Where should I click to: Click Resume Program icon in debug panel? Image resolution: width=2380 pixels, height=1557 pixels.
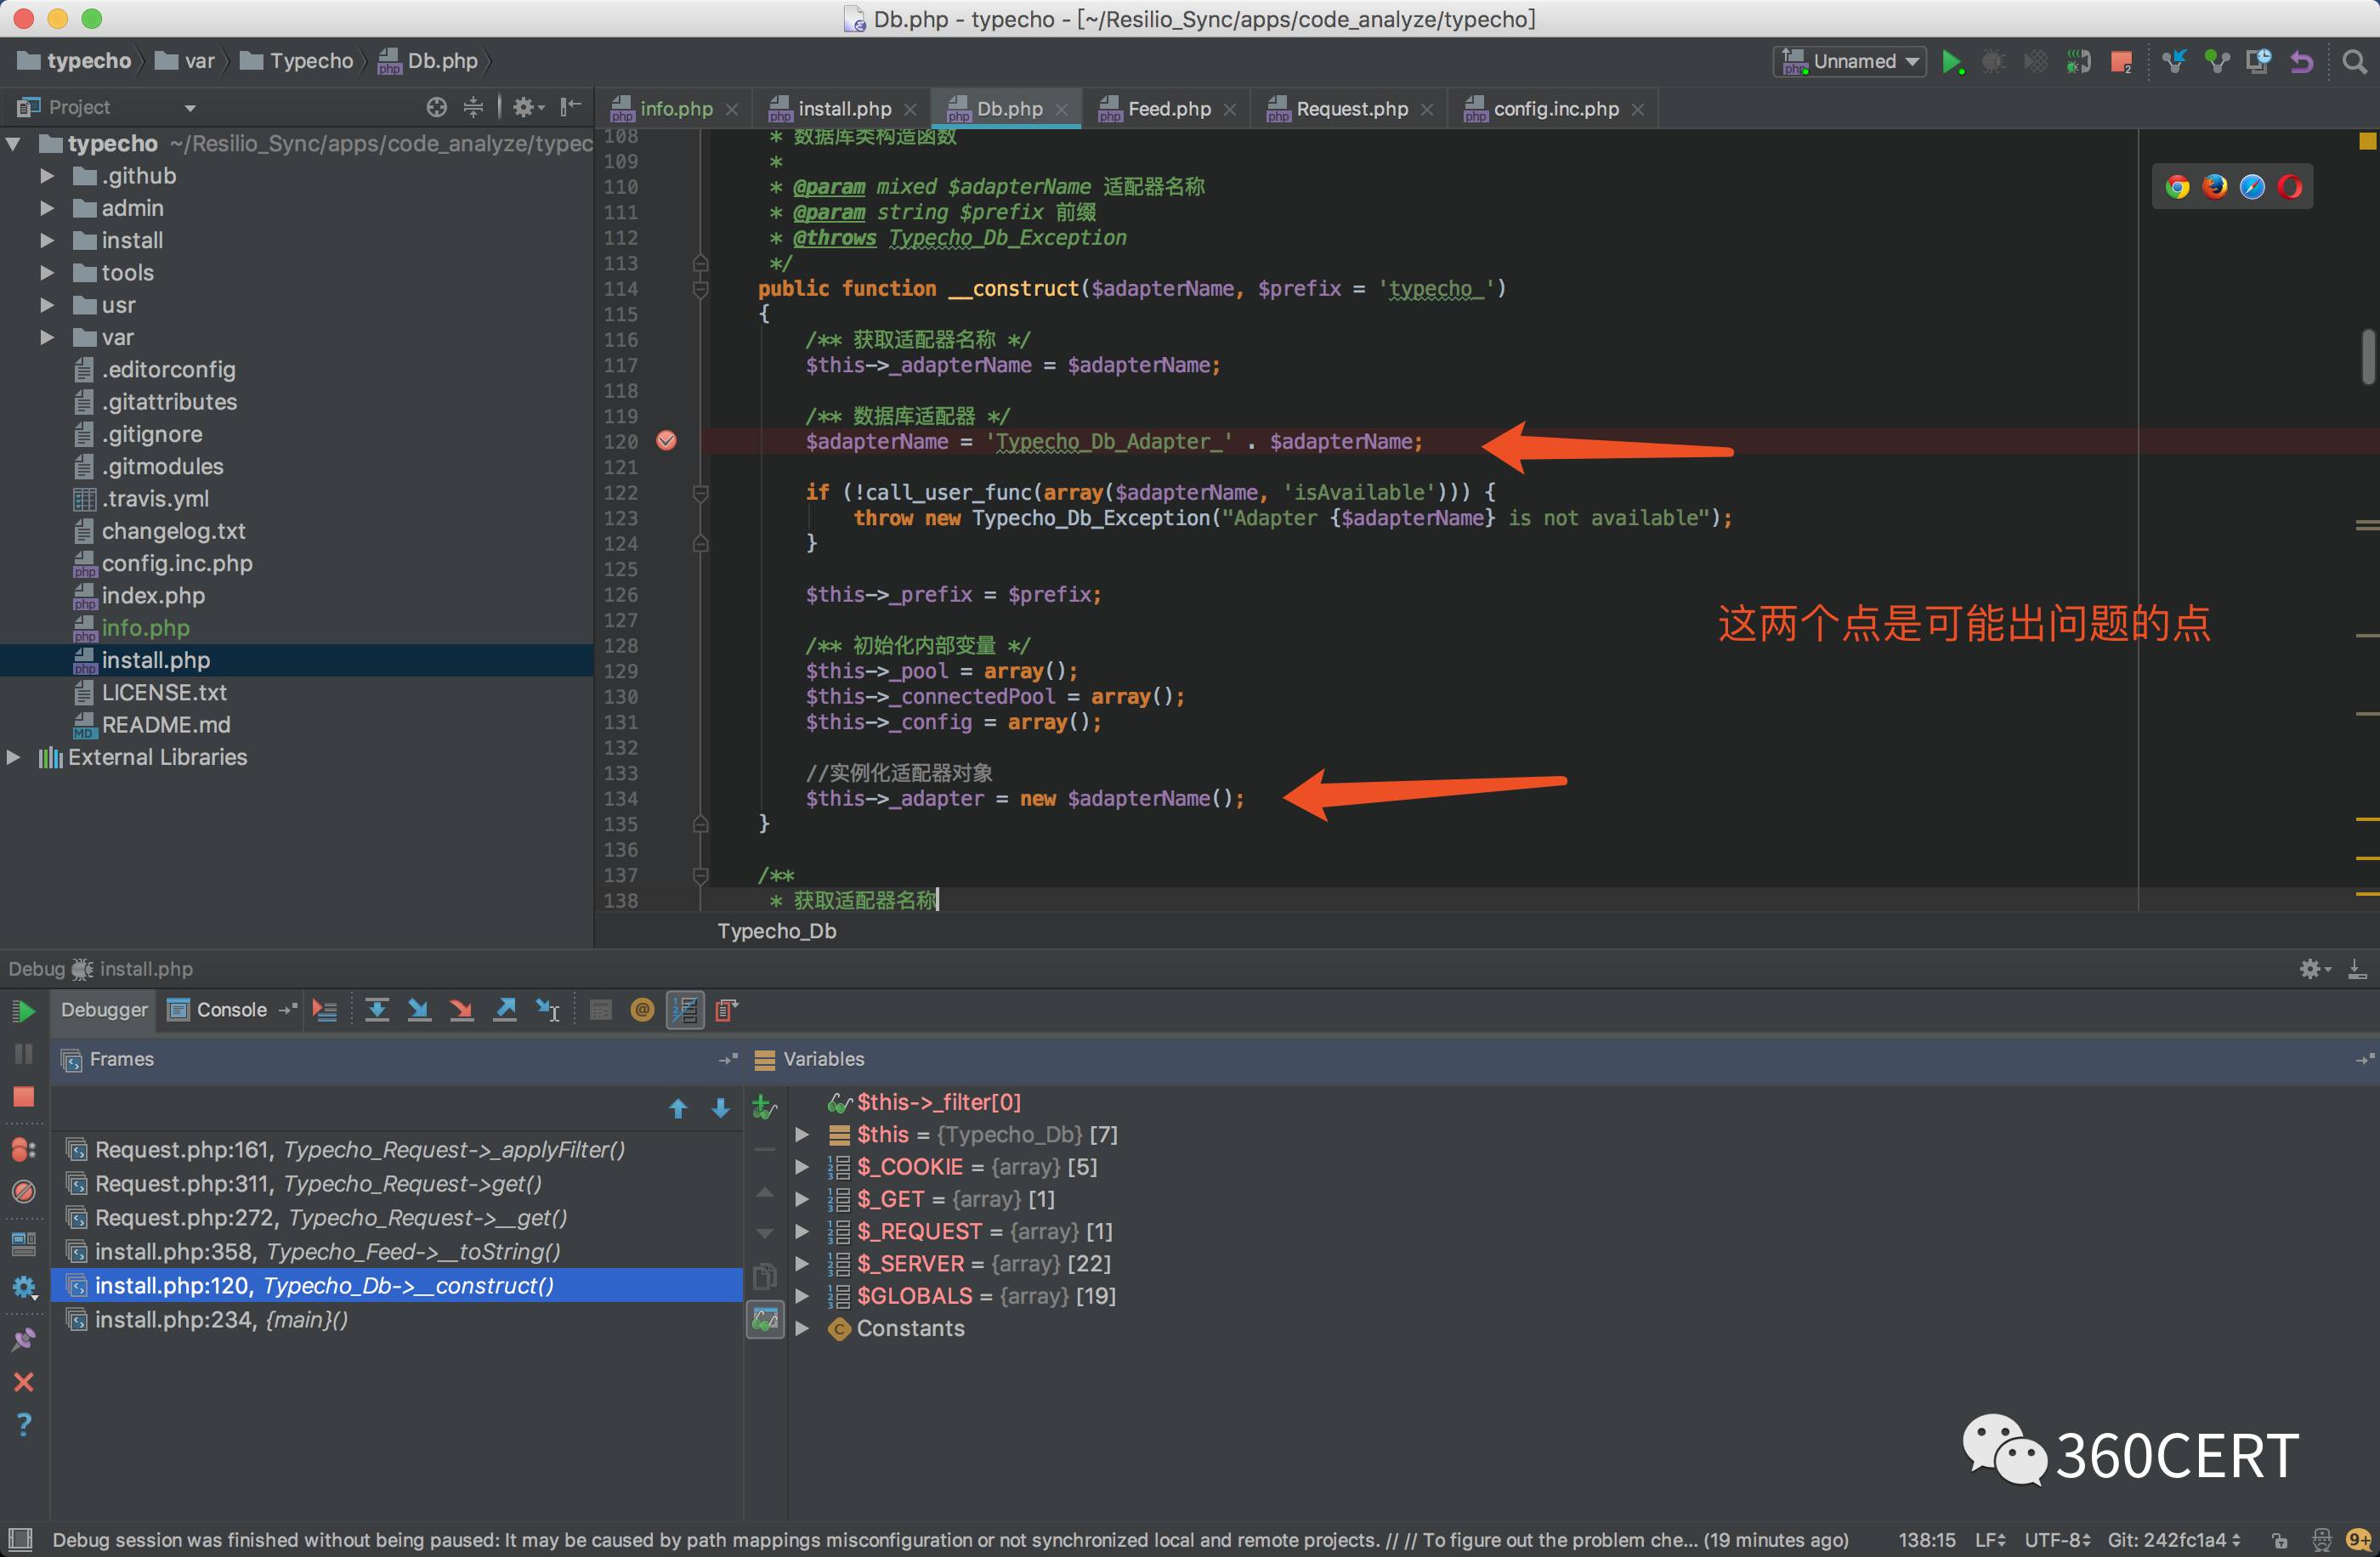pyautogui.click(x=24, y=1011)
